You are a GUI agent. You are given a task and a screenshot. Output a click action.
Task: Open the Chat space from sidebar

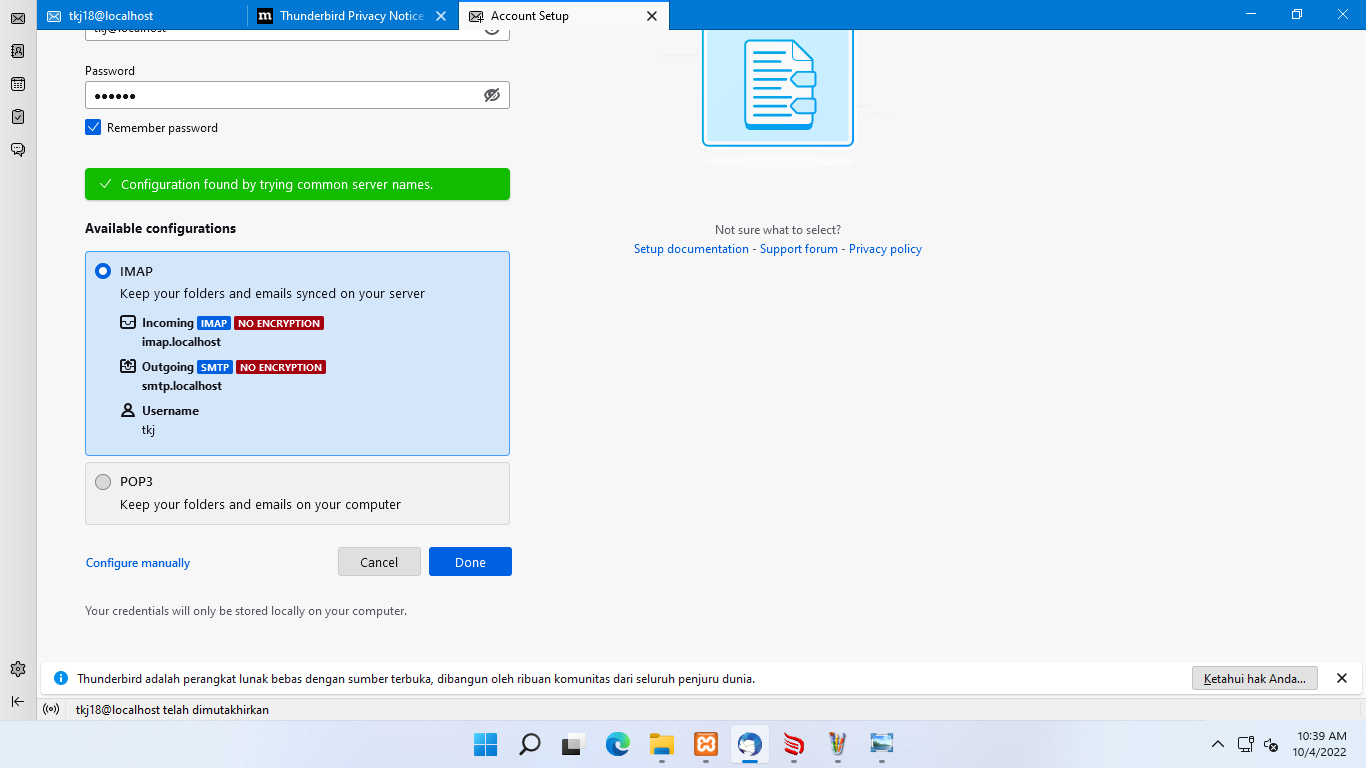click(18, 150)
